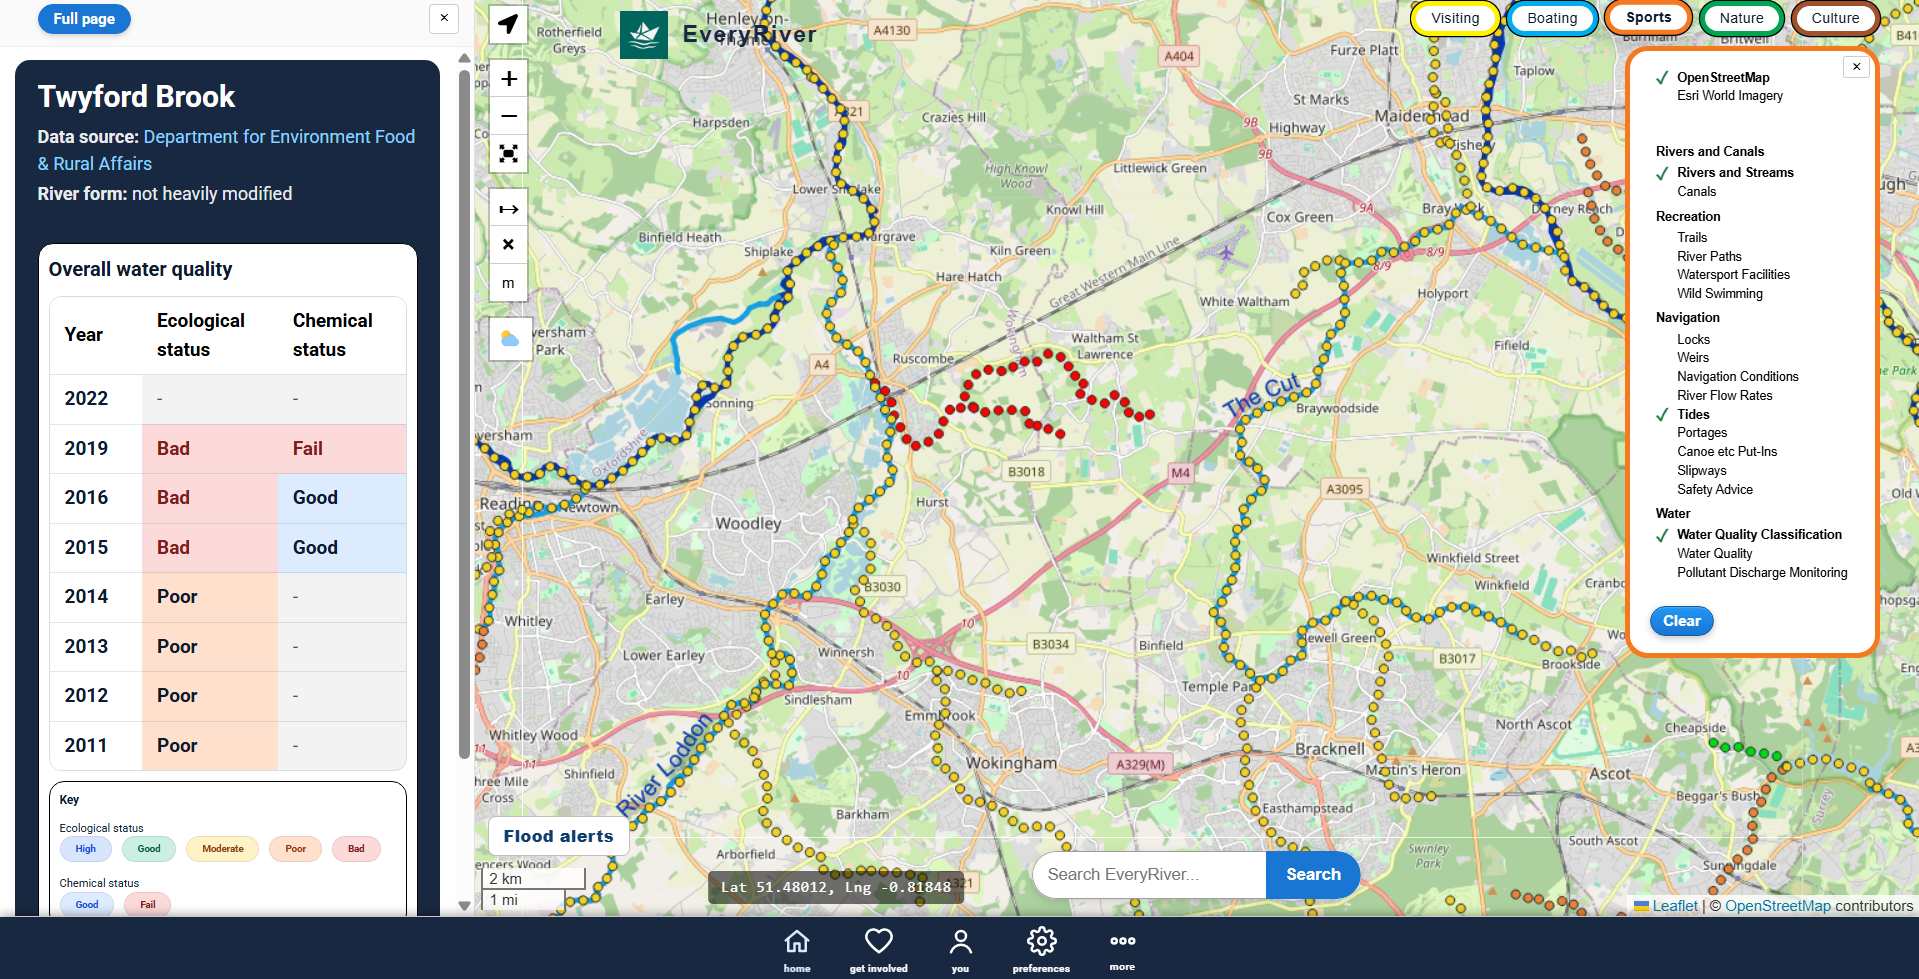Select the route arrow tool
This screenshot has width=1919, height=979.
pyautogui.click(x=508, y=207)
